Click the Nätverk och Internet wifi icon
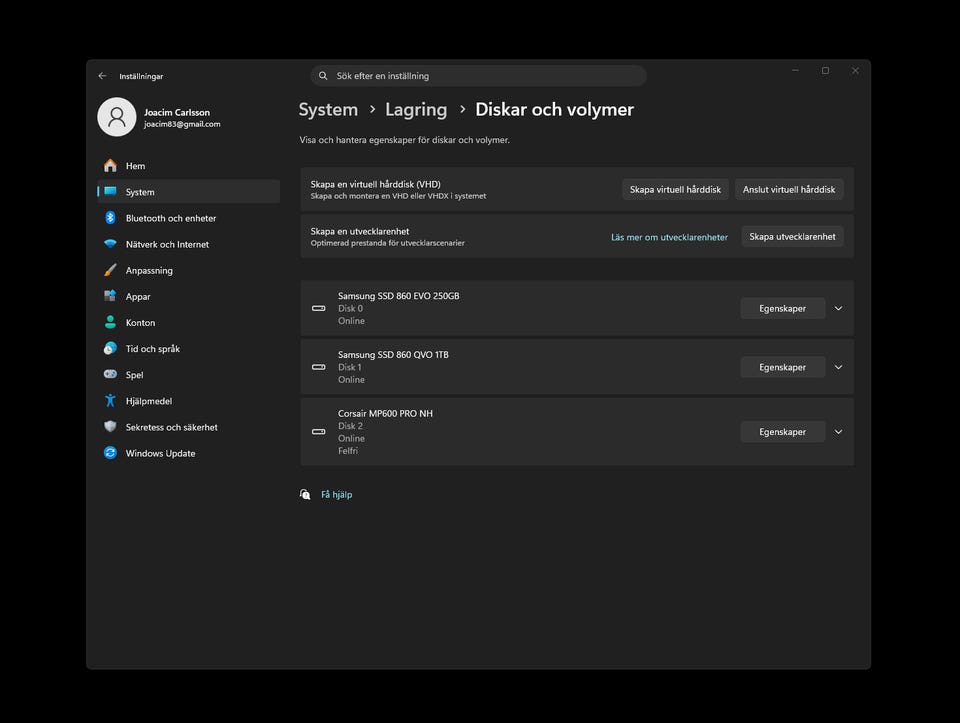Screen dimensions: 960x723 110,244
